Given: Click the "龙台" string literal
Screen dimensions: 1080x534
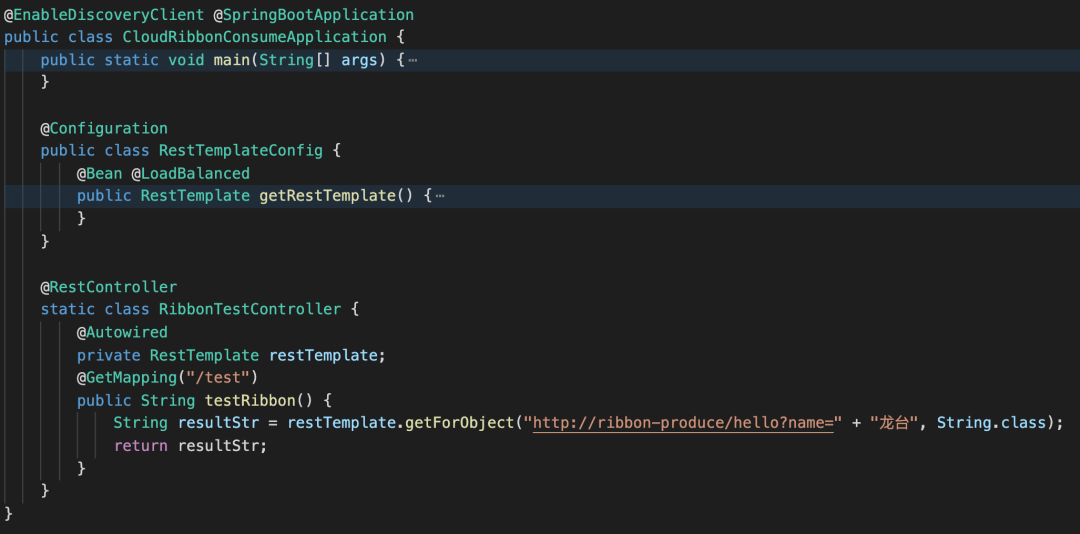Looking at the screenshot, I should coord(890,423).
